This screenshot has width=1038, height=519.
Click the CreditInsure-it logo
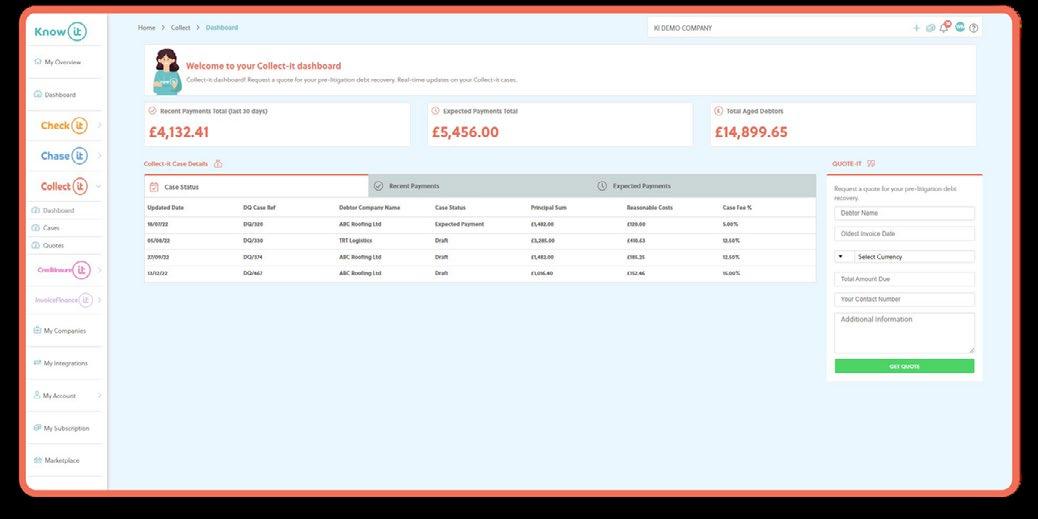64,270
